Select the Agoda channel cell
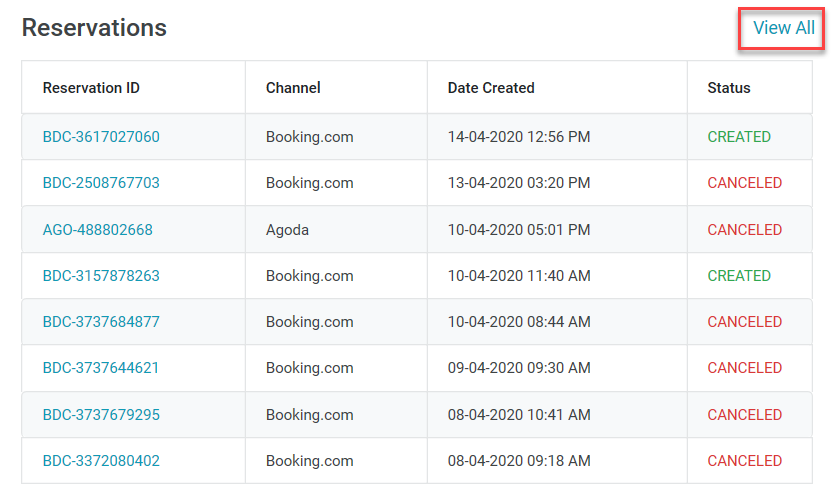 pyautogui.click(x=287, y=230)
